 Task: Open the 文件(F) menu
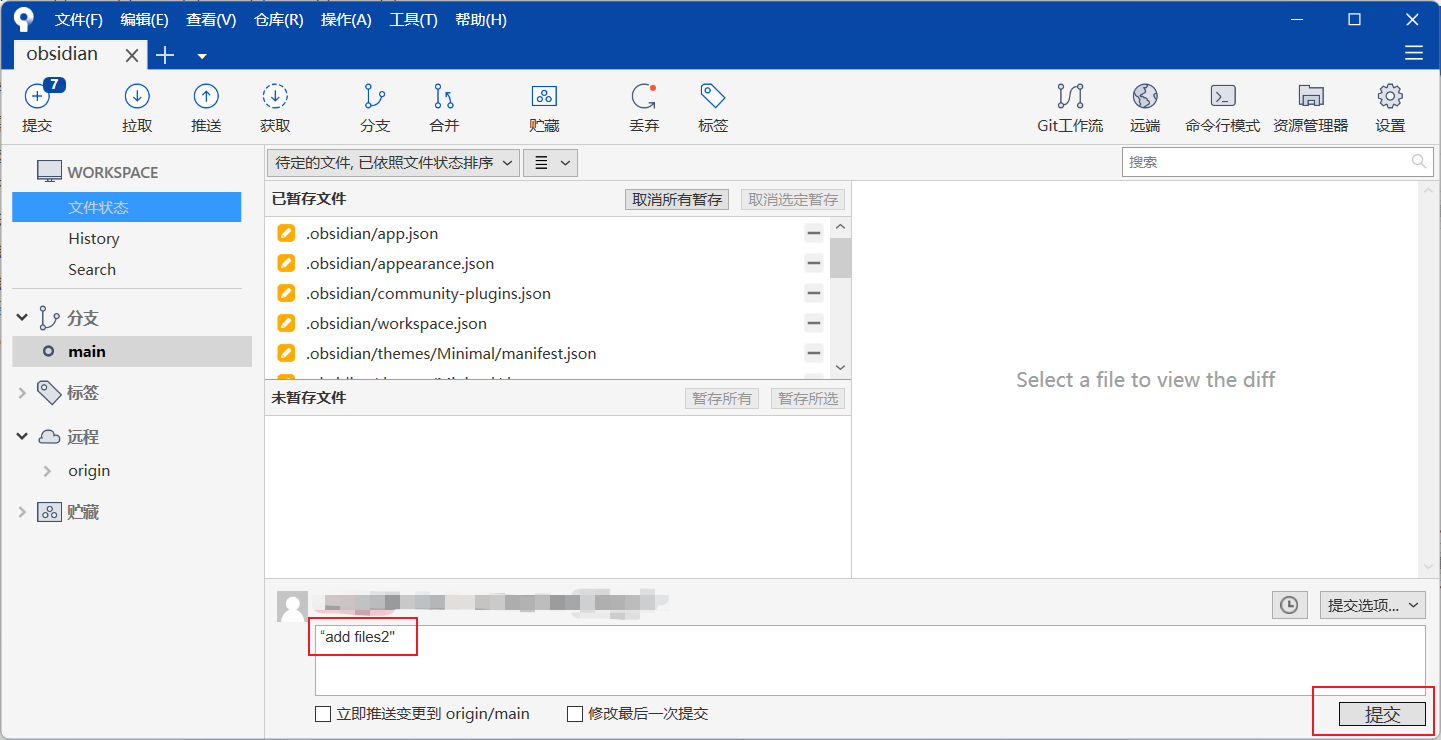(79, 20)
